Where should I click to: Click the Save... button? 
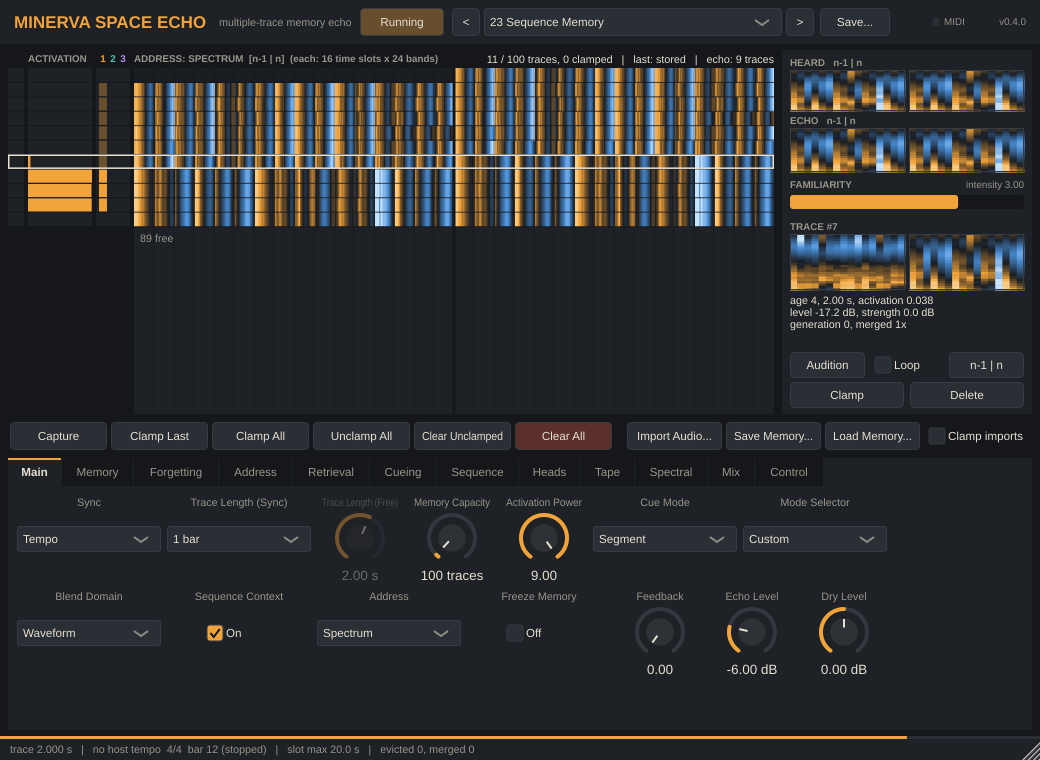[855, 22]
